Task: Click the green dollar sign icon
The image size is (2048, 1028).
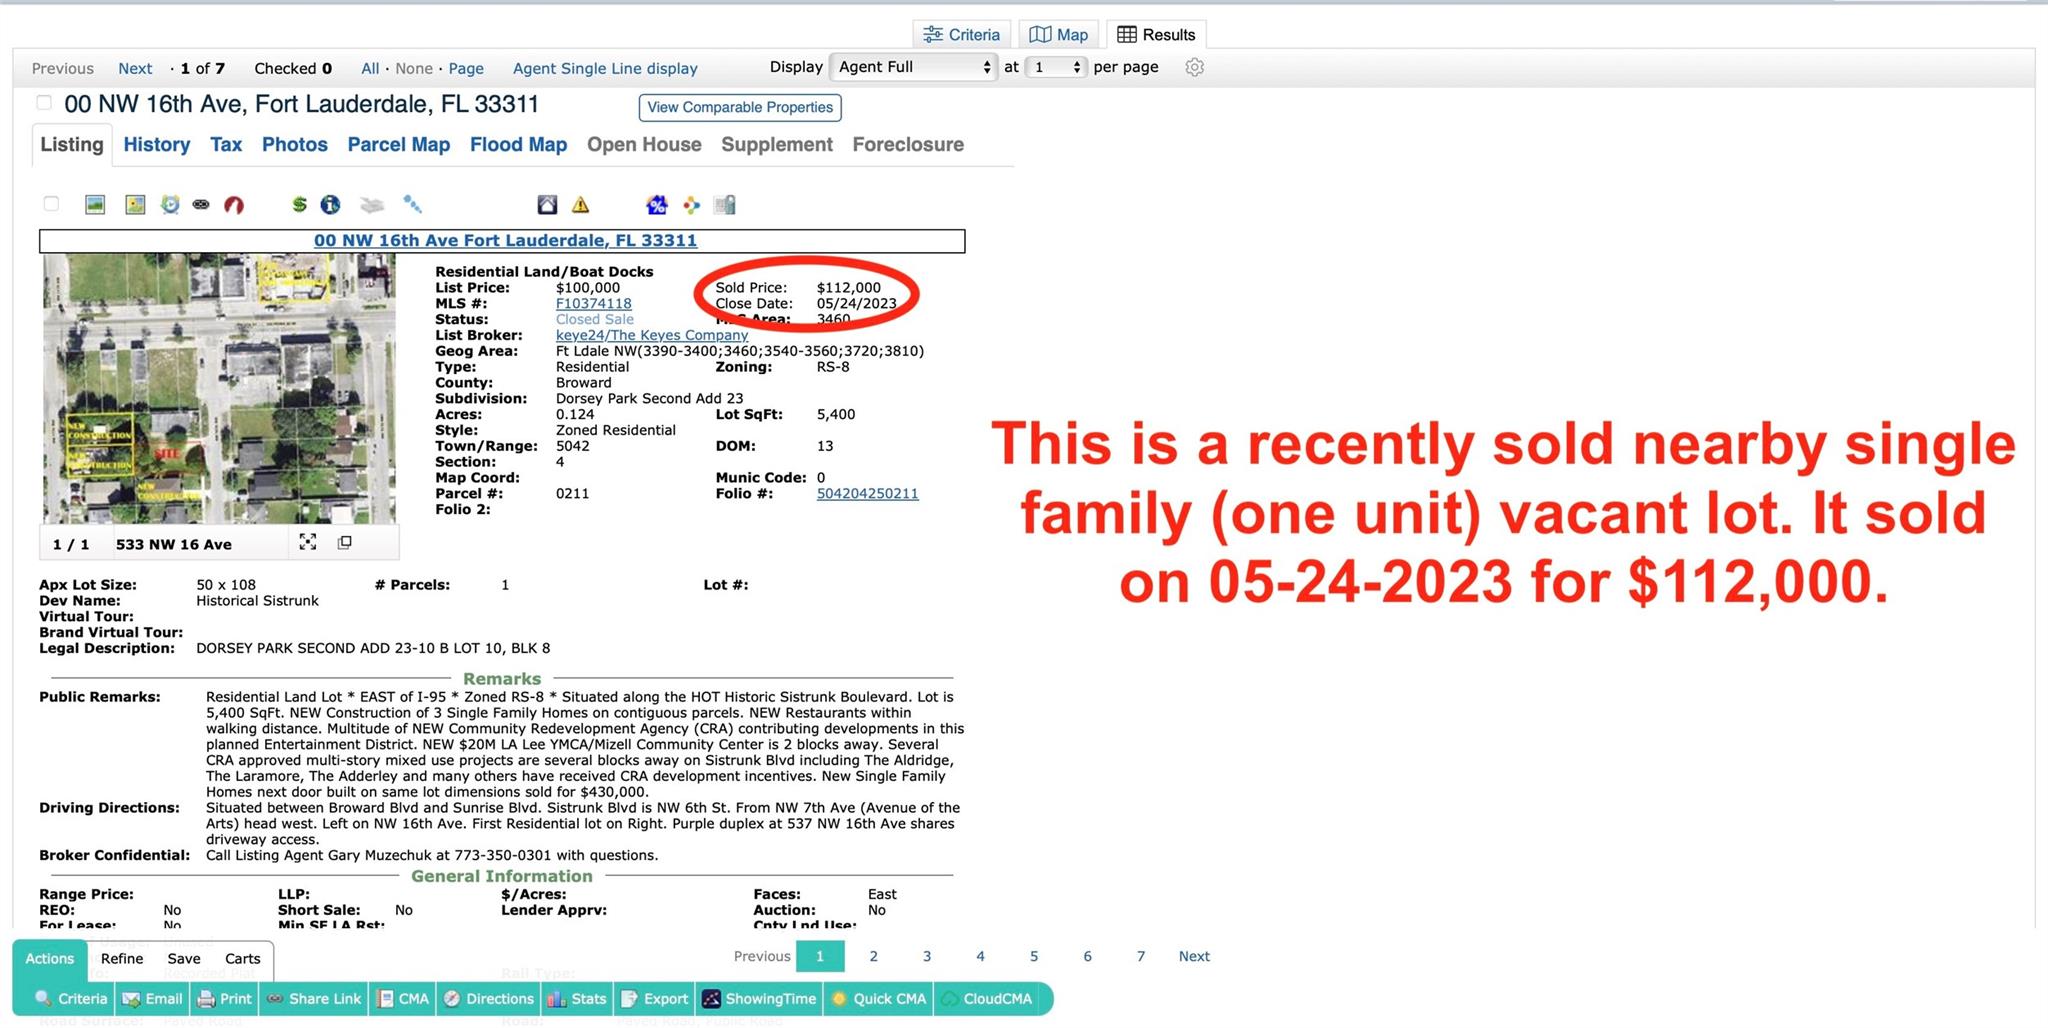Action: click(x=298, y=205)
